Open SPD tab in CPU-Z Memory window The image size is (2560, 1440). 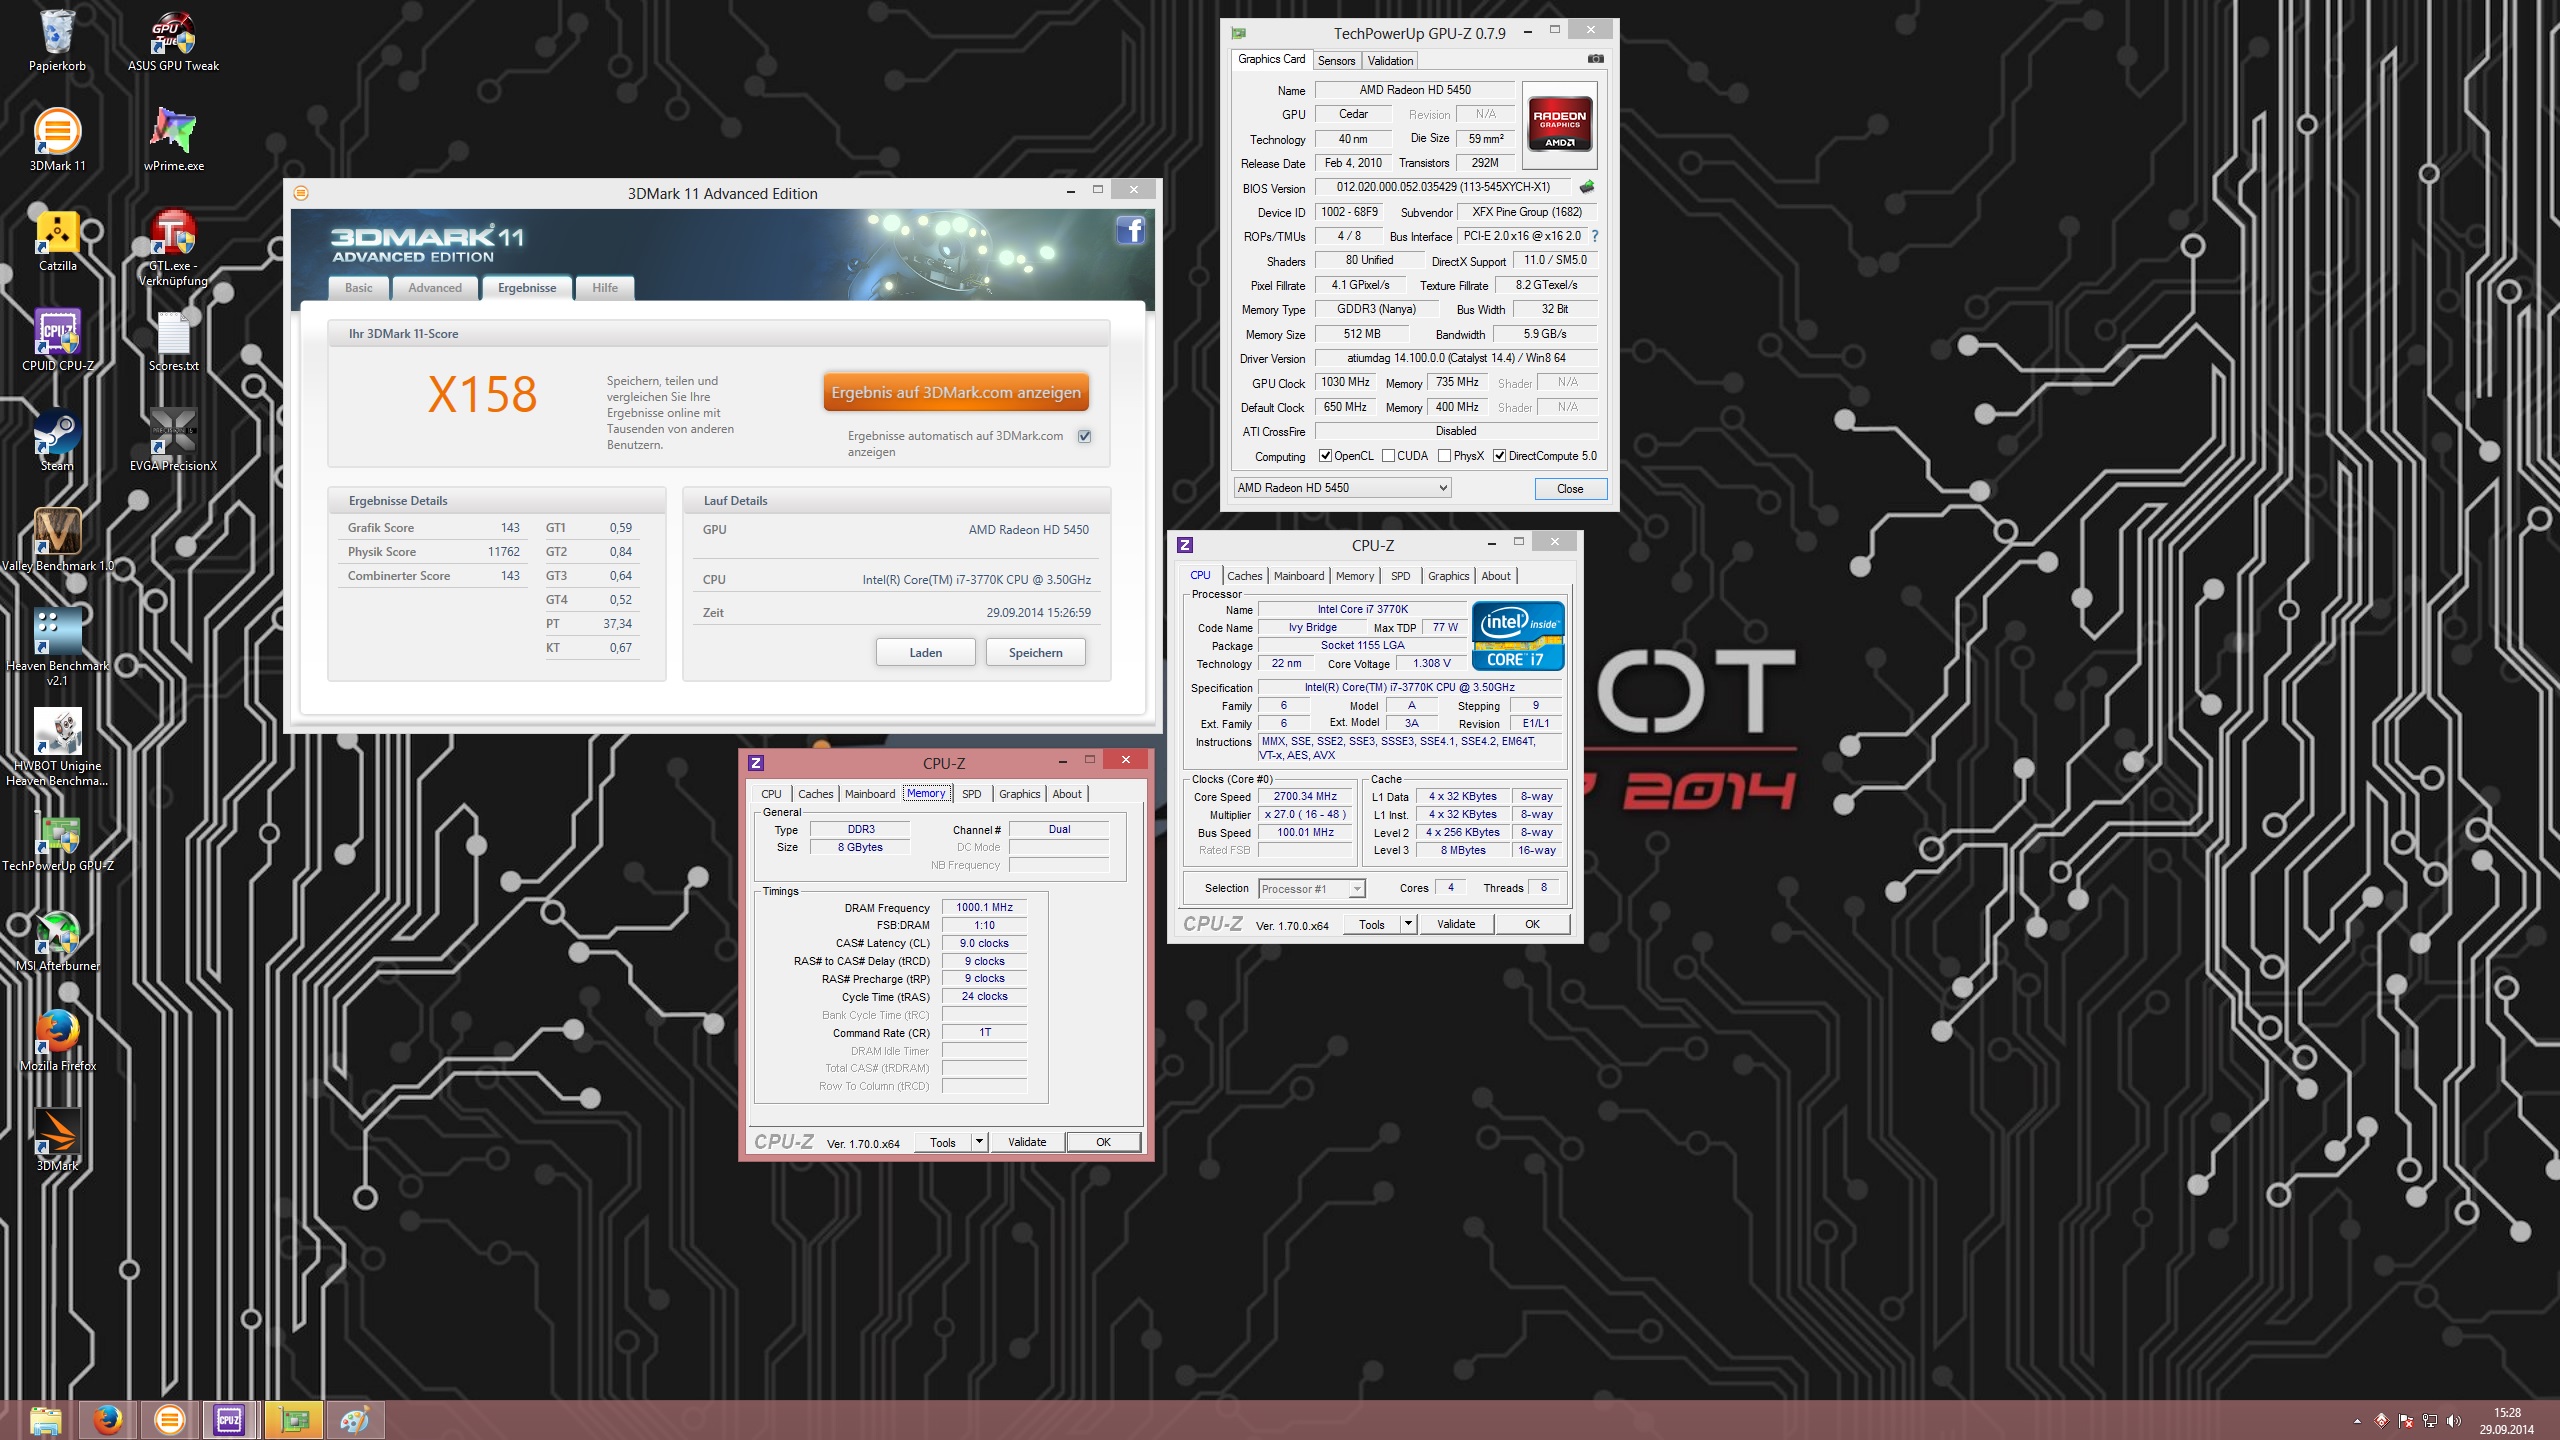click(971, 794)
